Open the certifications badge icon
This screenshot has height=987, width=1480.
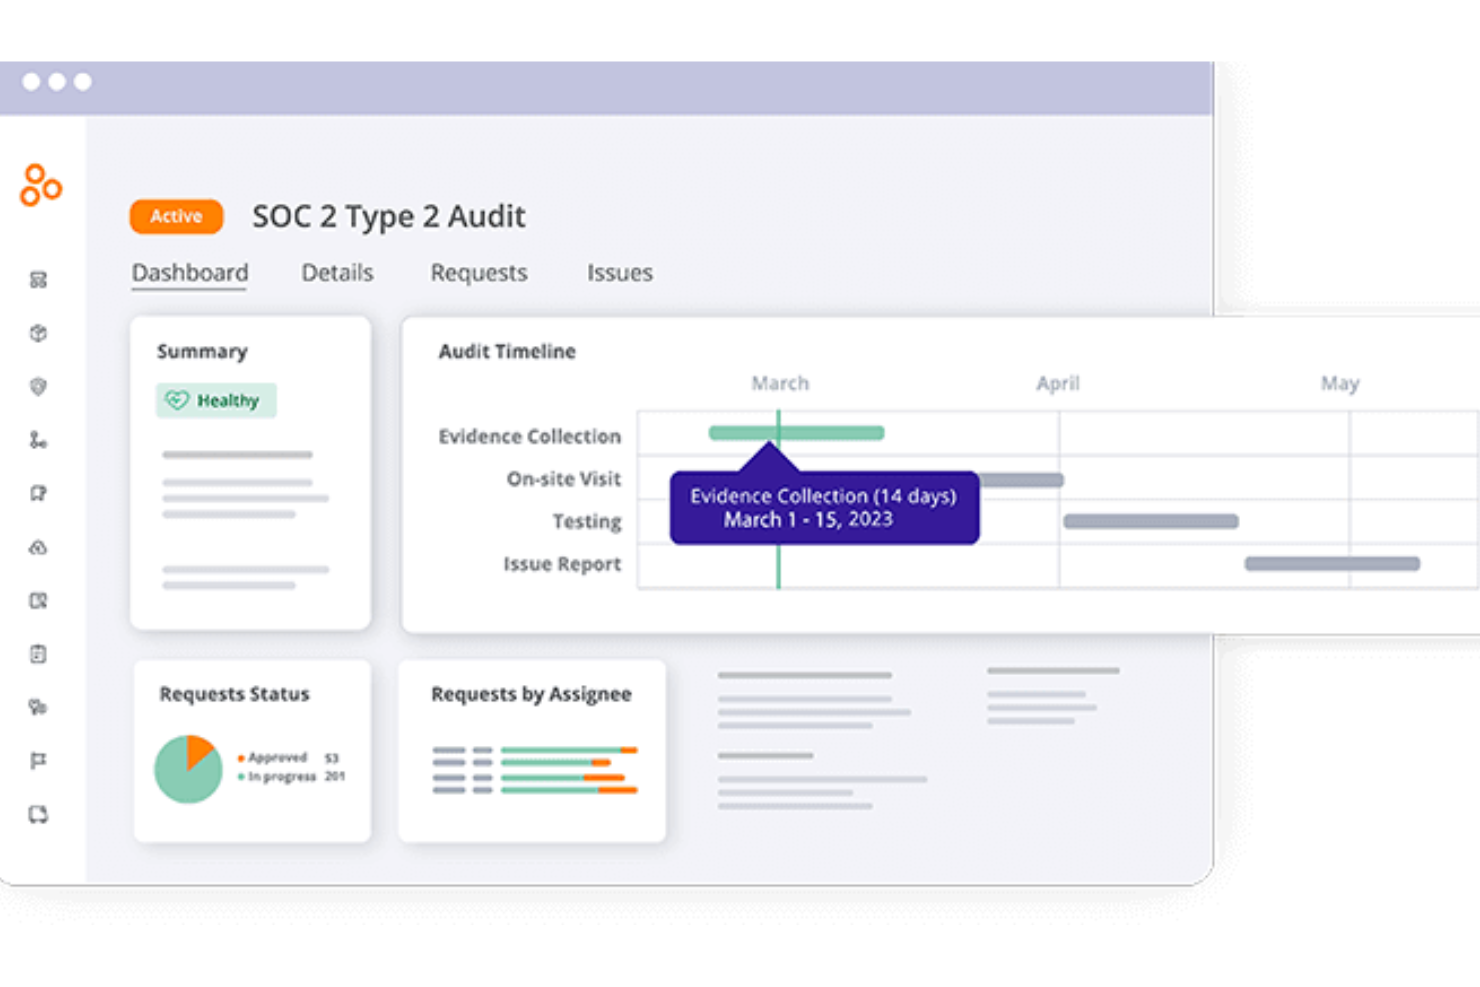click(x=38, y=493)
